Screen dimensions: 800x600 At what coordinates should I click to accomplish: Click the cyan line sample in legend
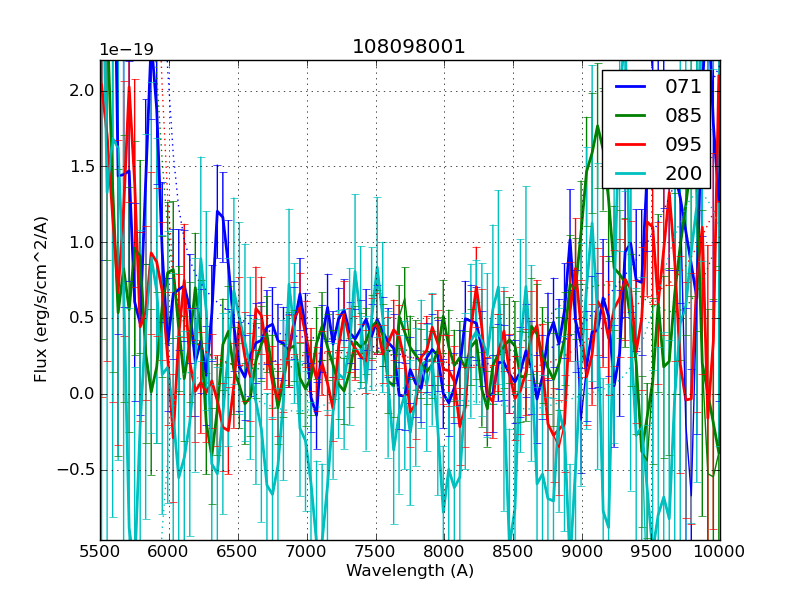(631, 174)
